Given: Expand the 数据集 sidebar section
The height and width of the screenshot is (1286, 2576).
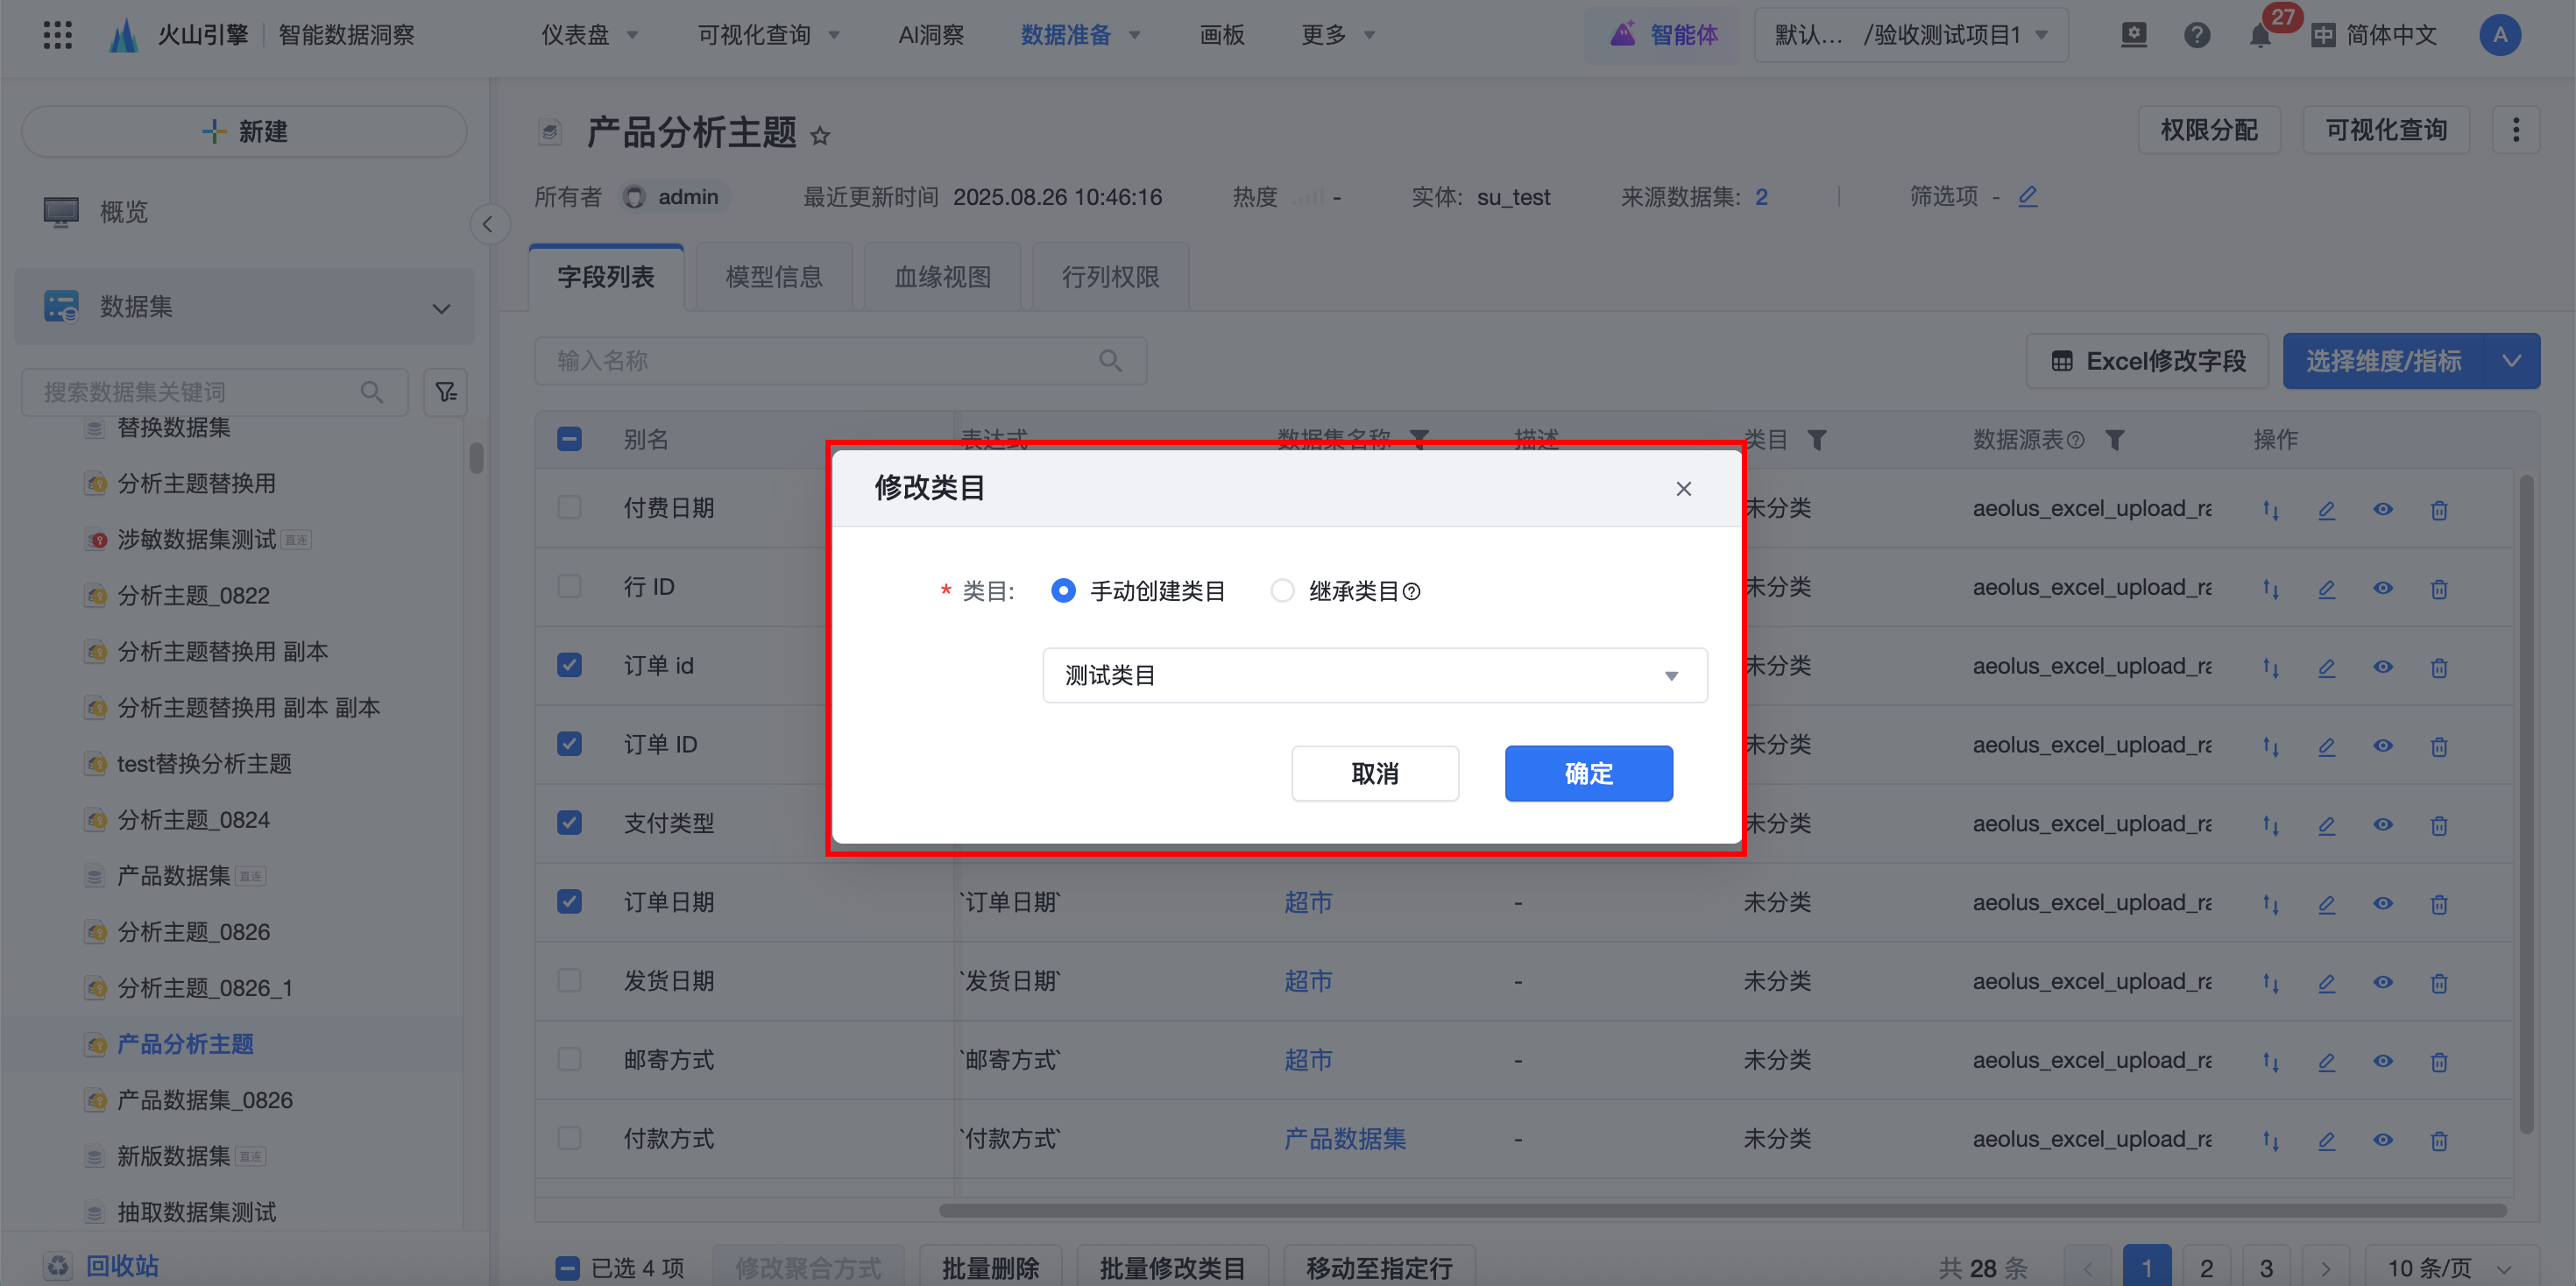Looking at the screenshot, I should click(x=441, y=308).
